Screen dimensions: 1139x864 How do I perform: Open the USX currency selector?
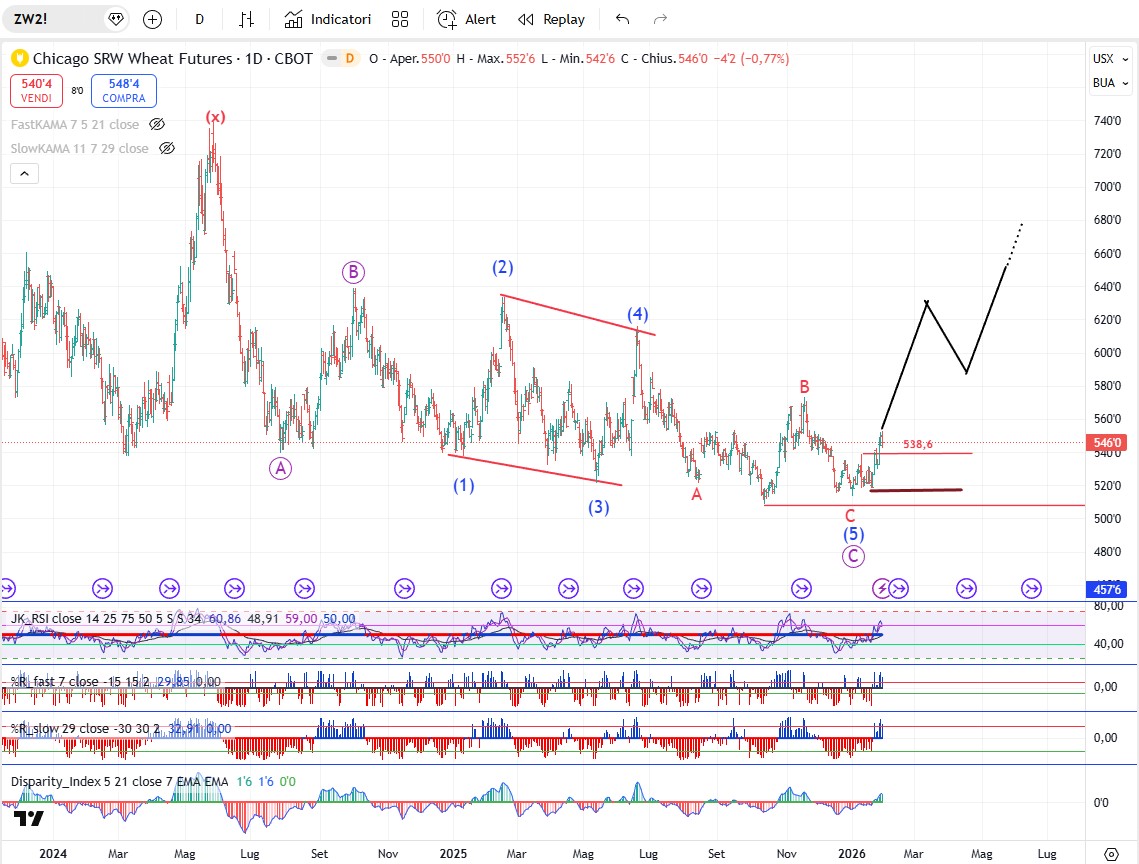[x=1104, y=59]
